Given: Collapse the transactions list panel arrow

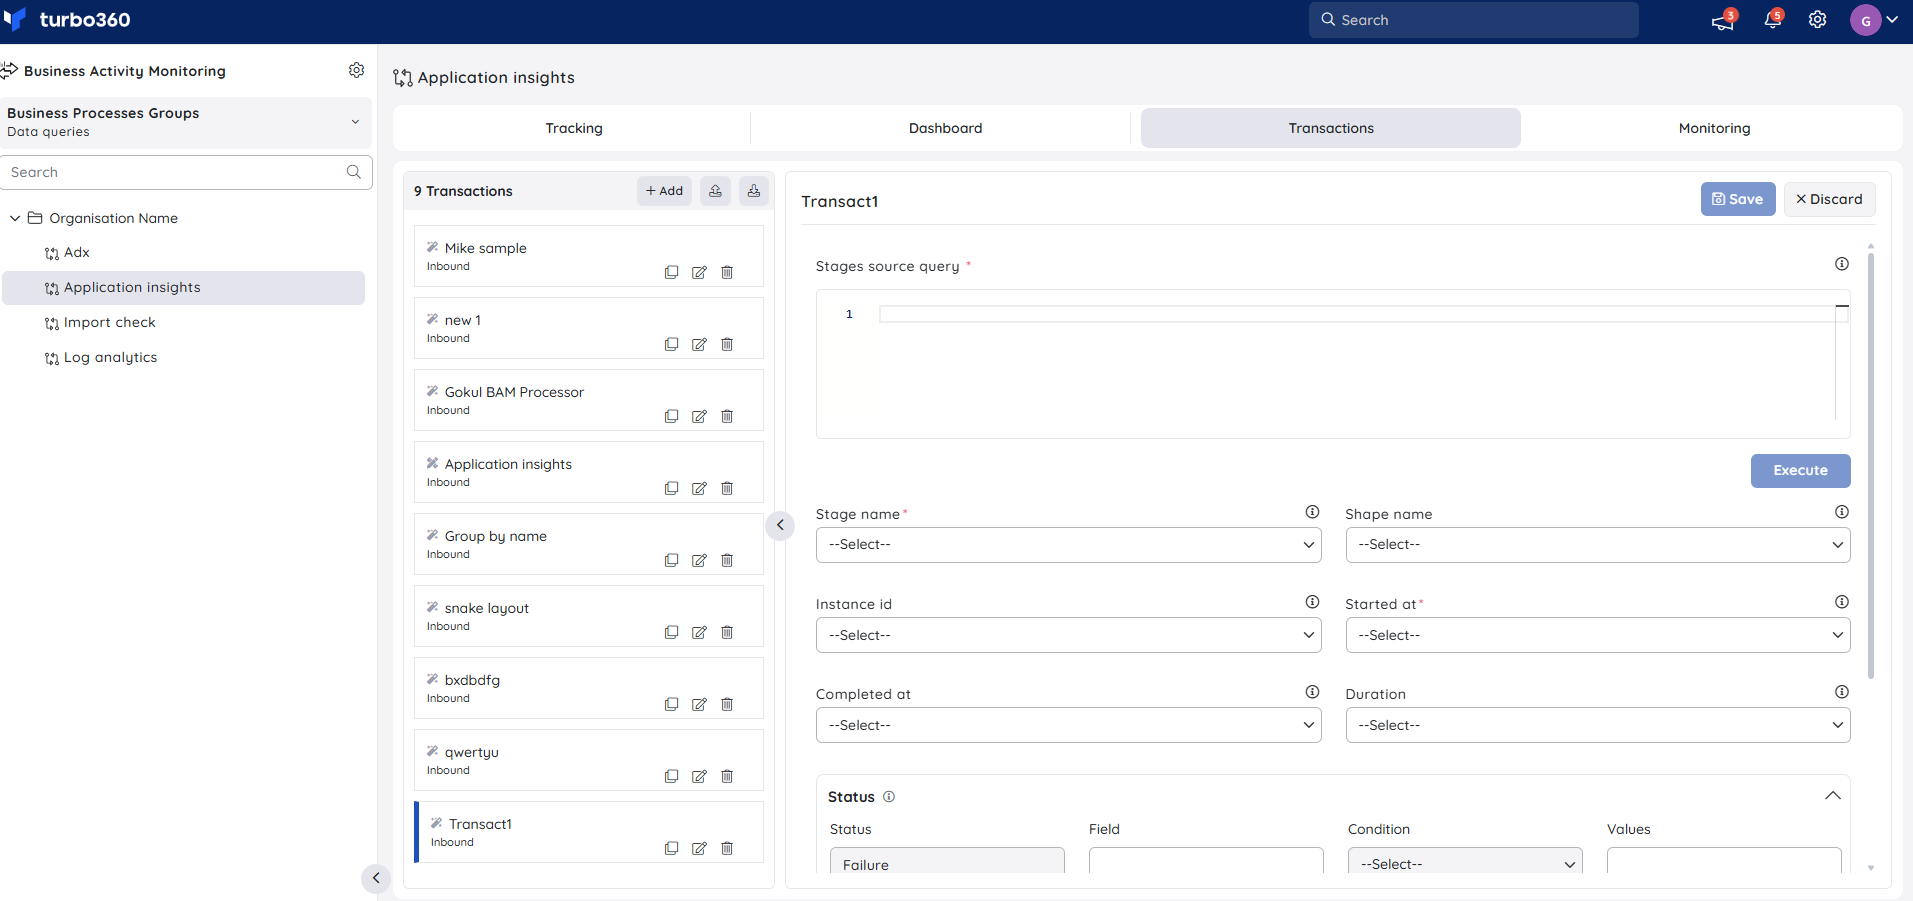Looking at the screenshot, I should pyautogui.click(x=780, y=525).
